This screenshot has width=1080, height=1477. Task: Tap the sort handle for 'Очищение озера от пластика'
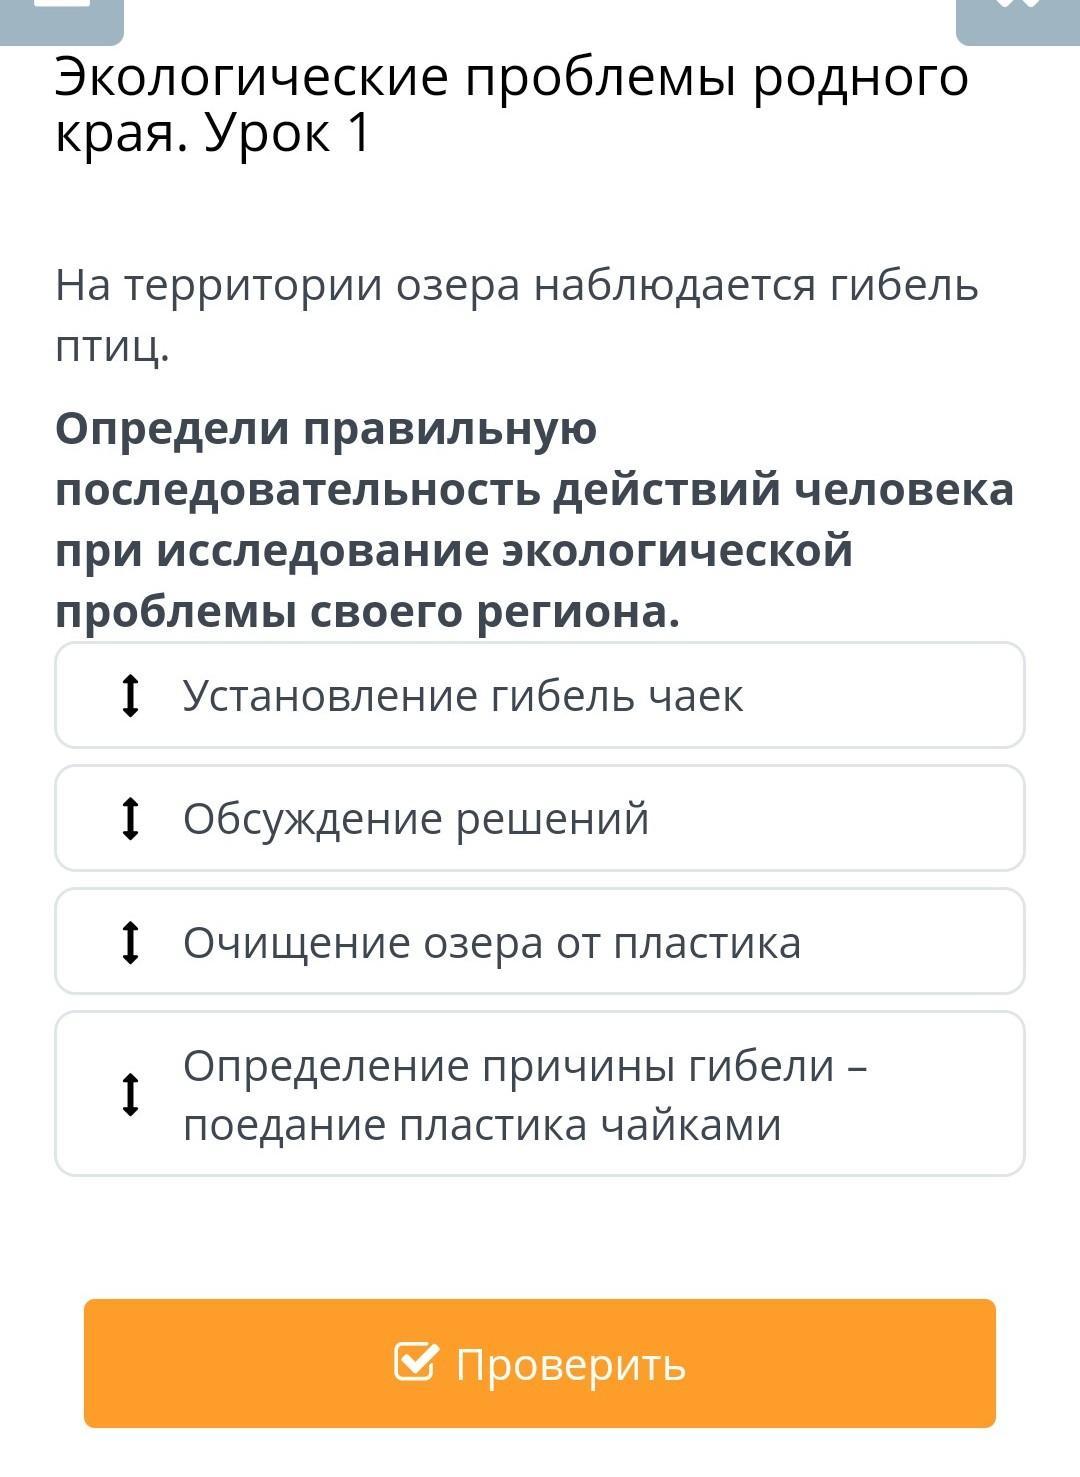(x=129, y=942)
